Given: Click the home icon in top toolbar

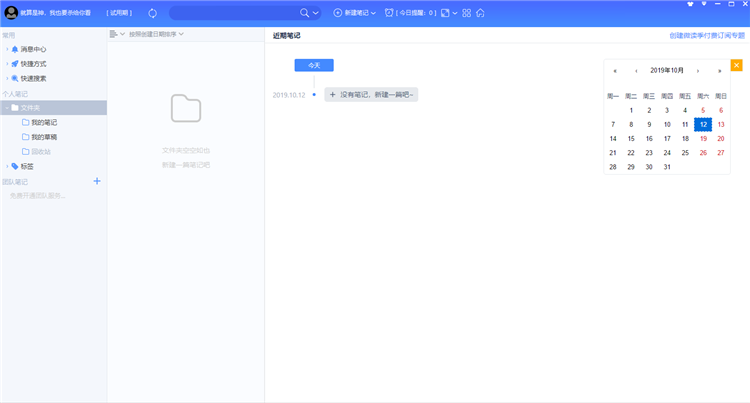Looking at the screenshot, I should [x=480, y=13].
